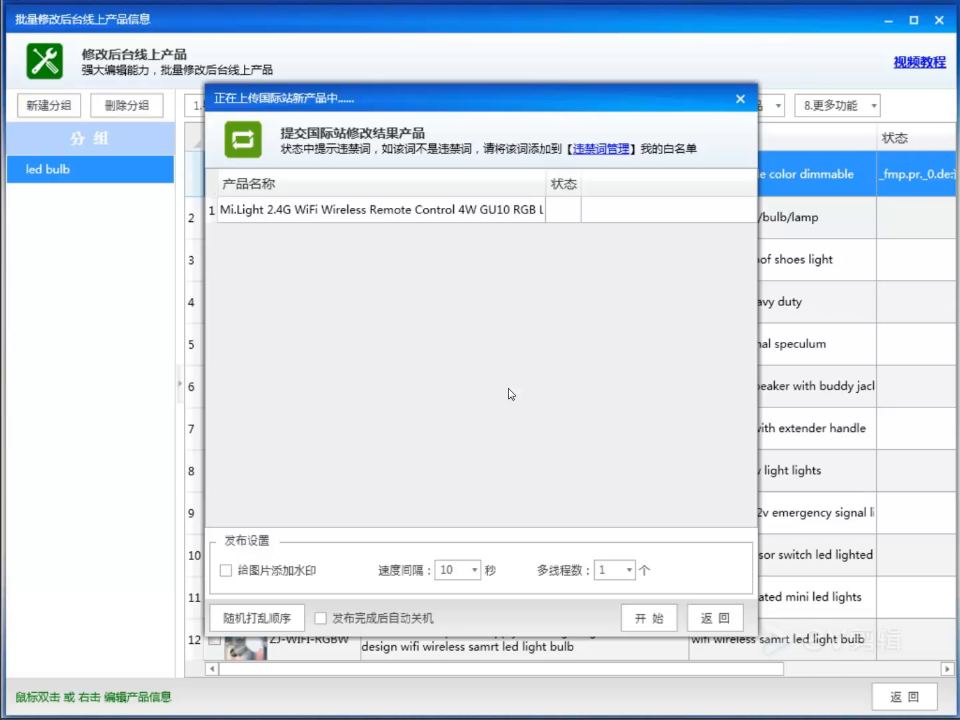Viewport: 960px width, 720px height.
Task: Expand the 8.更多功能 dropdown menu
Action: tap(837, 105)
